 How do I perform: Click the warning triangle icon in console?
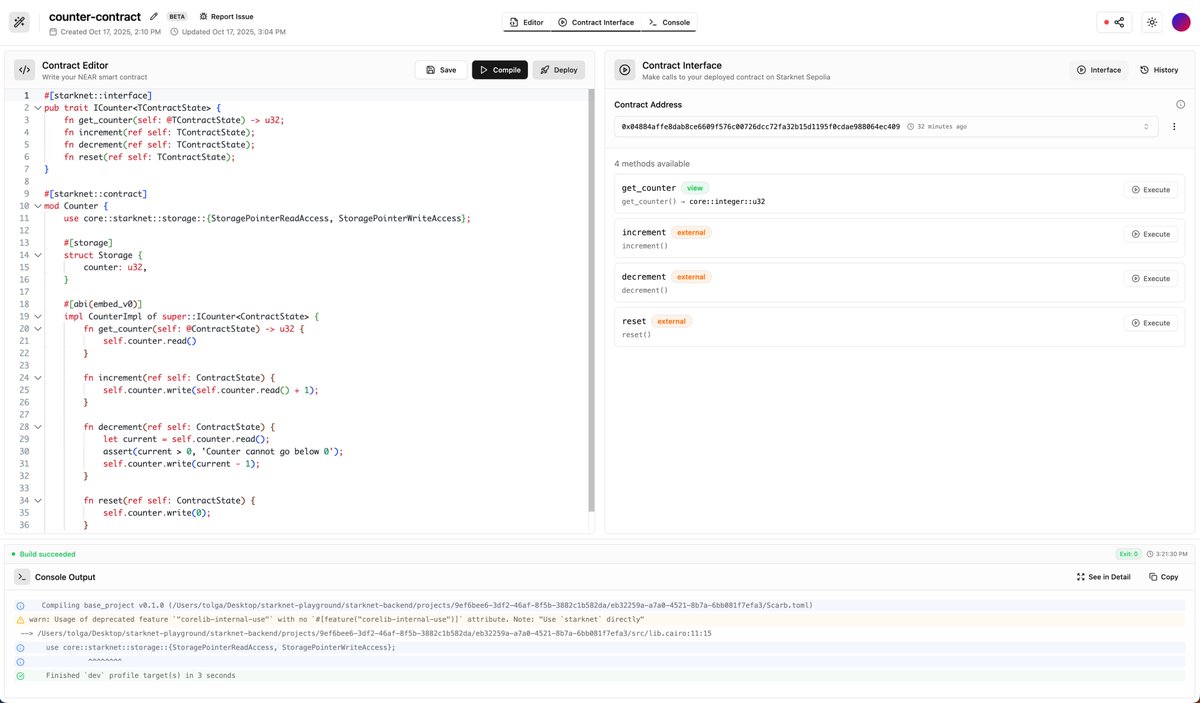[20, 619]
